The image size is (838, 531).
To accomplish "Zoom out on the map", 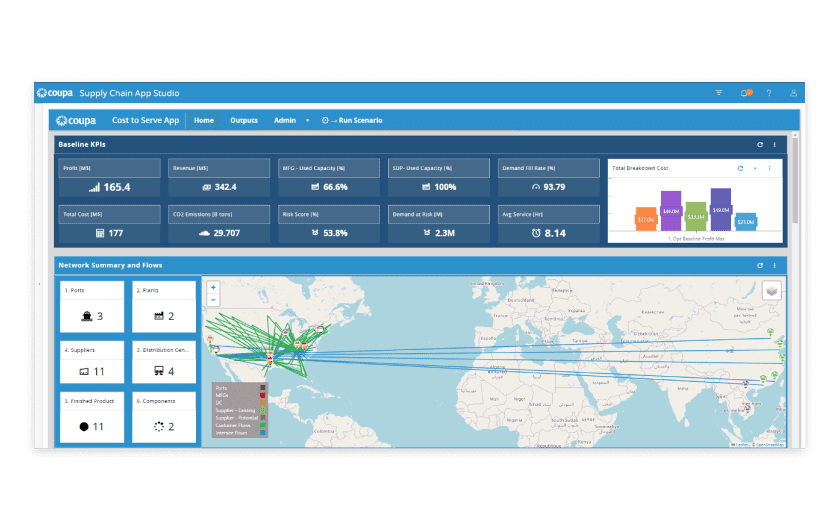I will tap(213, 300).
